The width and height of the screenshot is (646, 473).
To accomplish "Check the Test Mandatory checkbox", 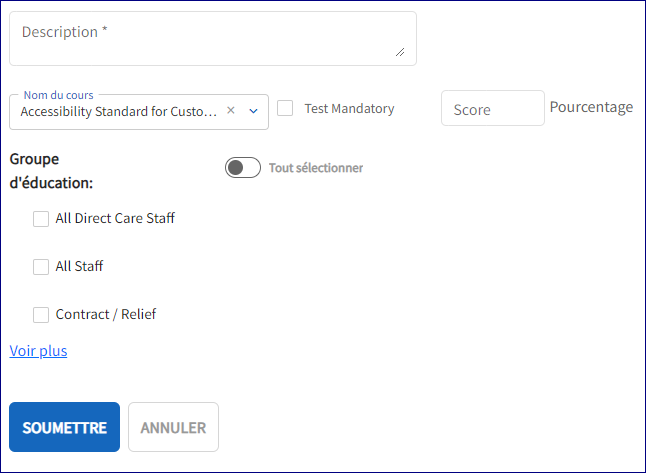I will [285, 108].
